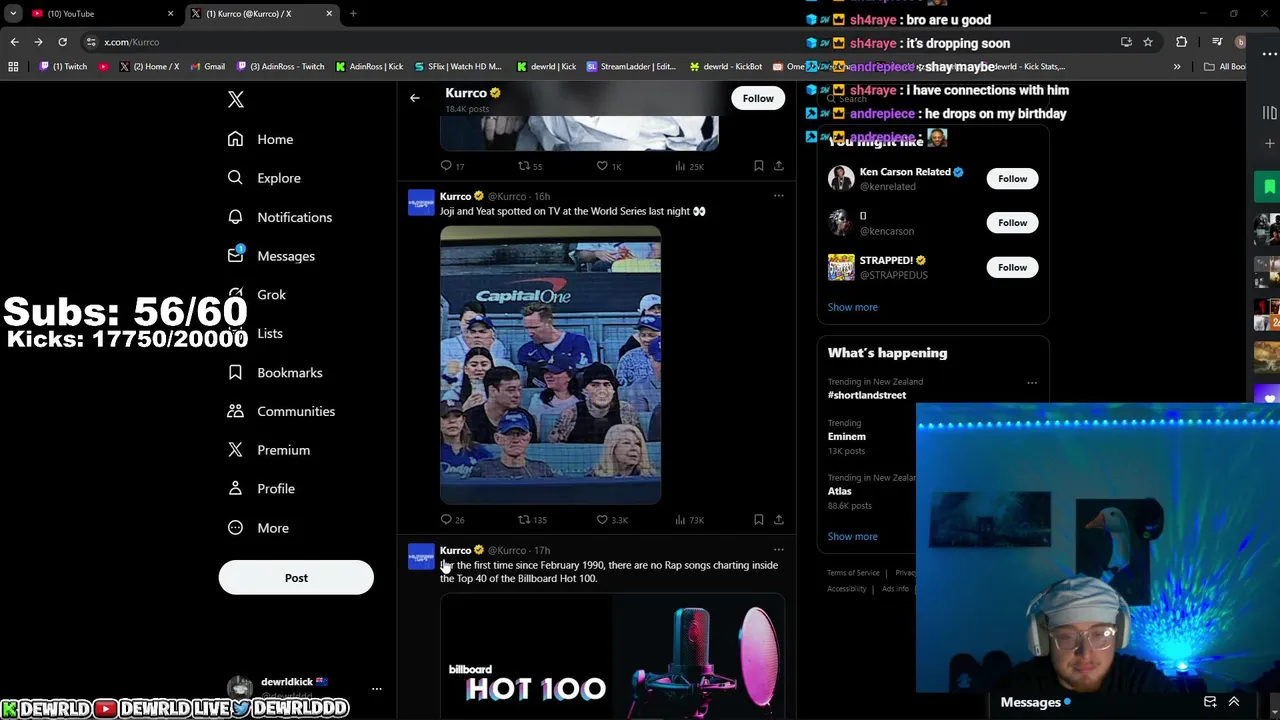1280x720 pixels.
Task: Click Show more under suggested accounts
Action: (852, 307)
